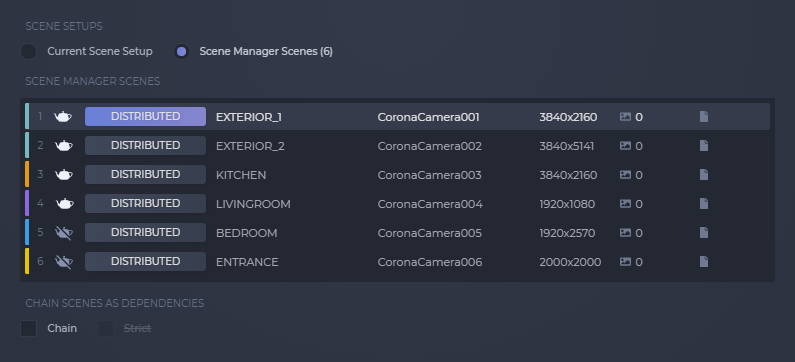Click the image count icon on BEDROOM row
Image resolution: width=795 pixels, height=362 pixels.
point(626,233)
